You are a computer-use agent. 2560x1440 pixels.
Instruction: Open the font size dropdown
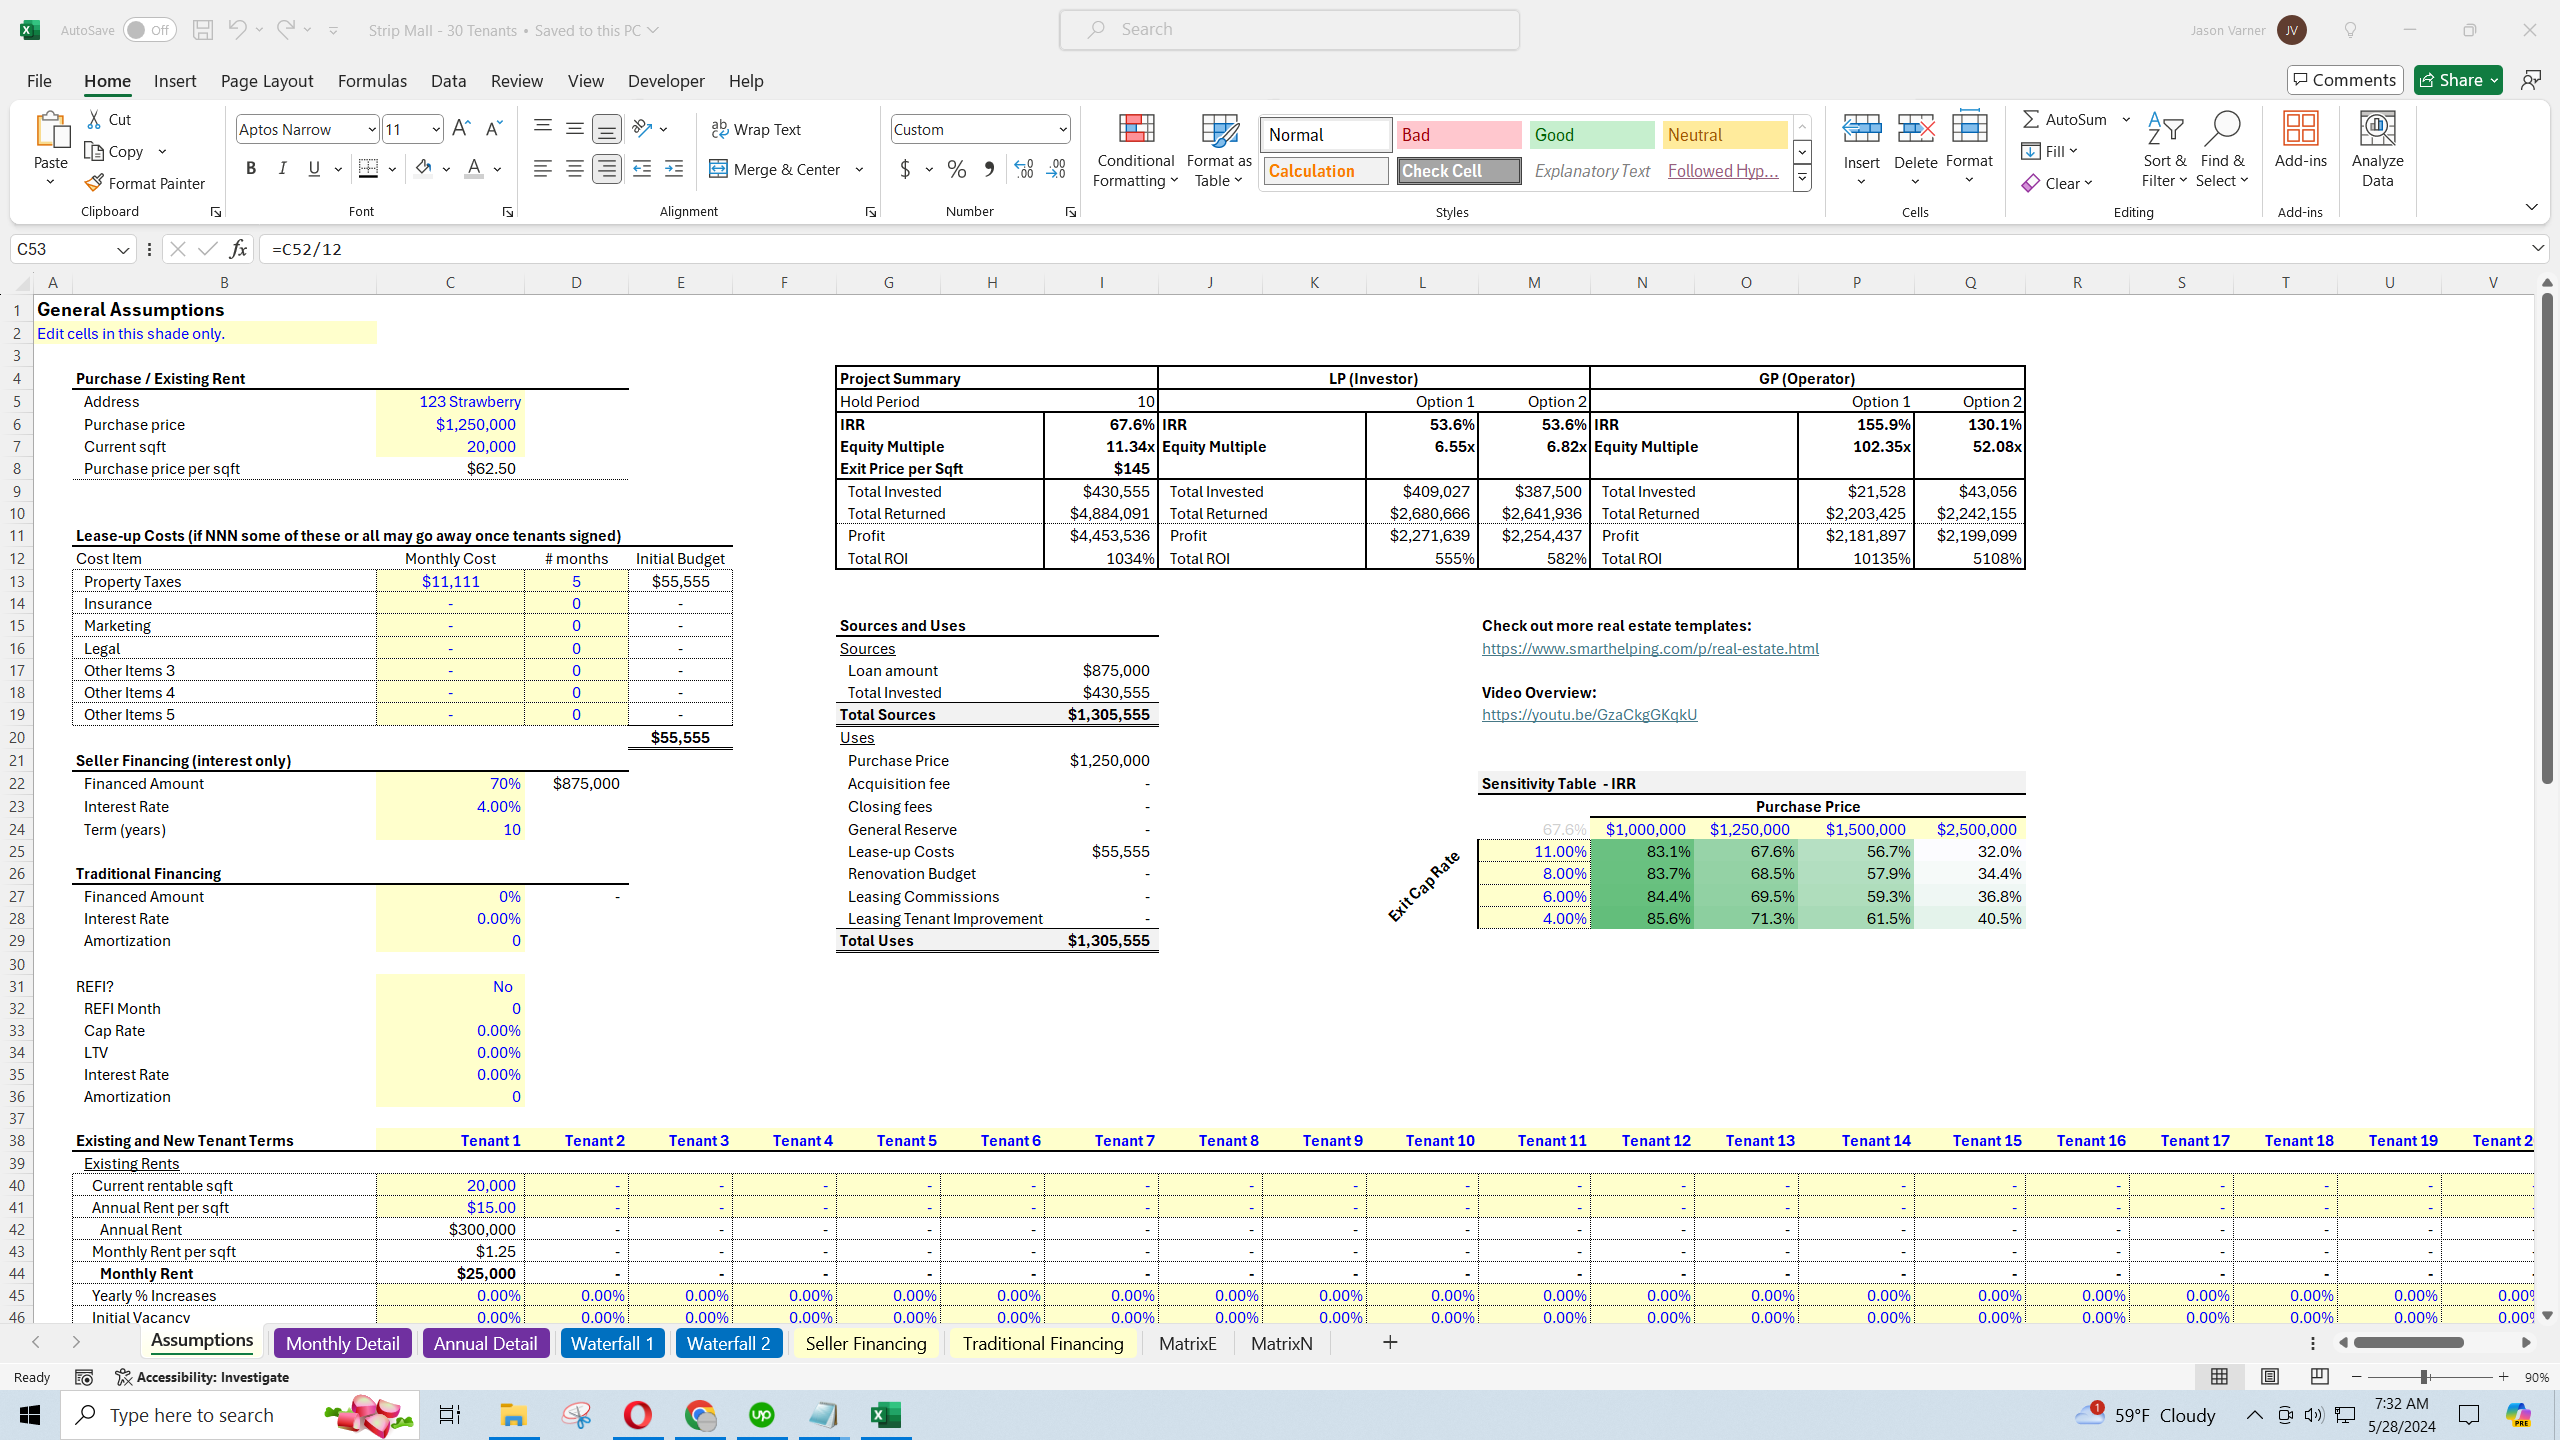[x=436, y=129]
